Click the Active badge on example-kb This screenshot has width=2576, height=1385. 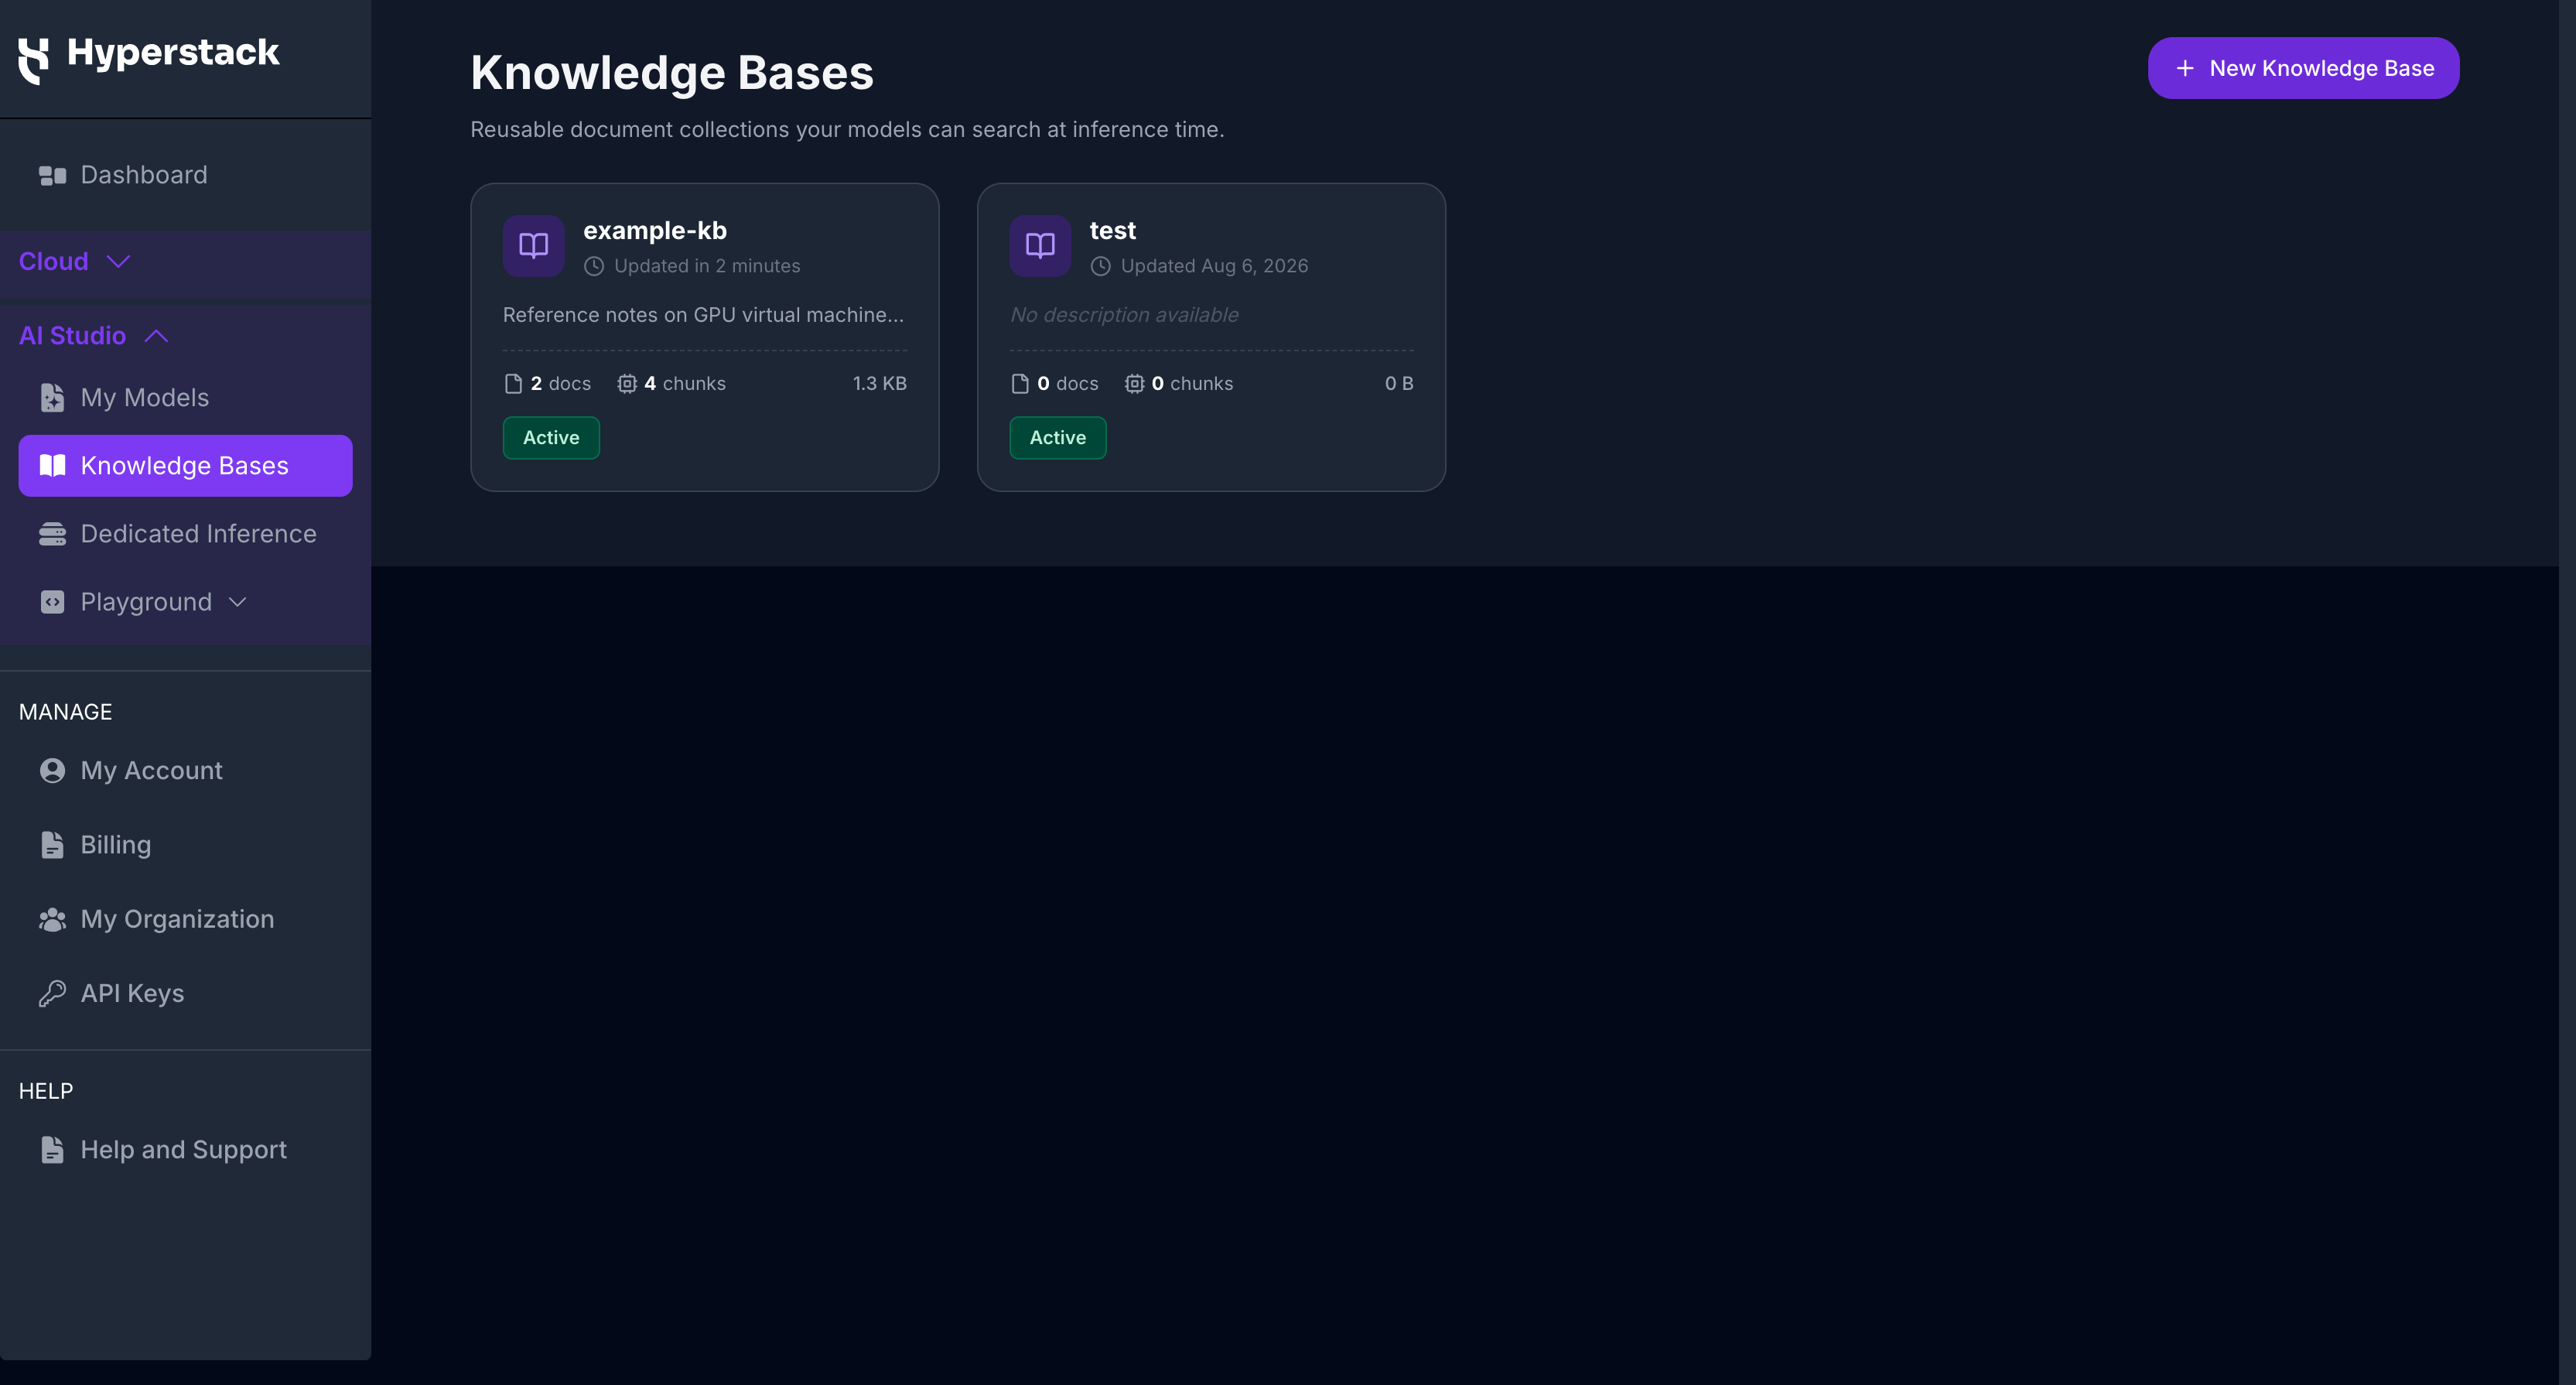551,438
